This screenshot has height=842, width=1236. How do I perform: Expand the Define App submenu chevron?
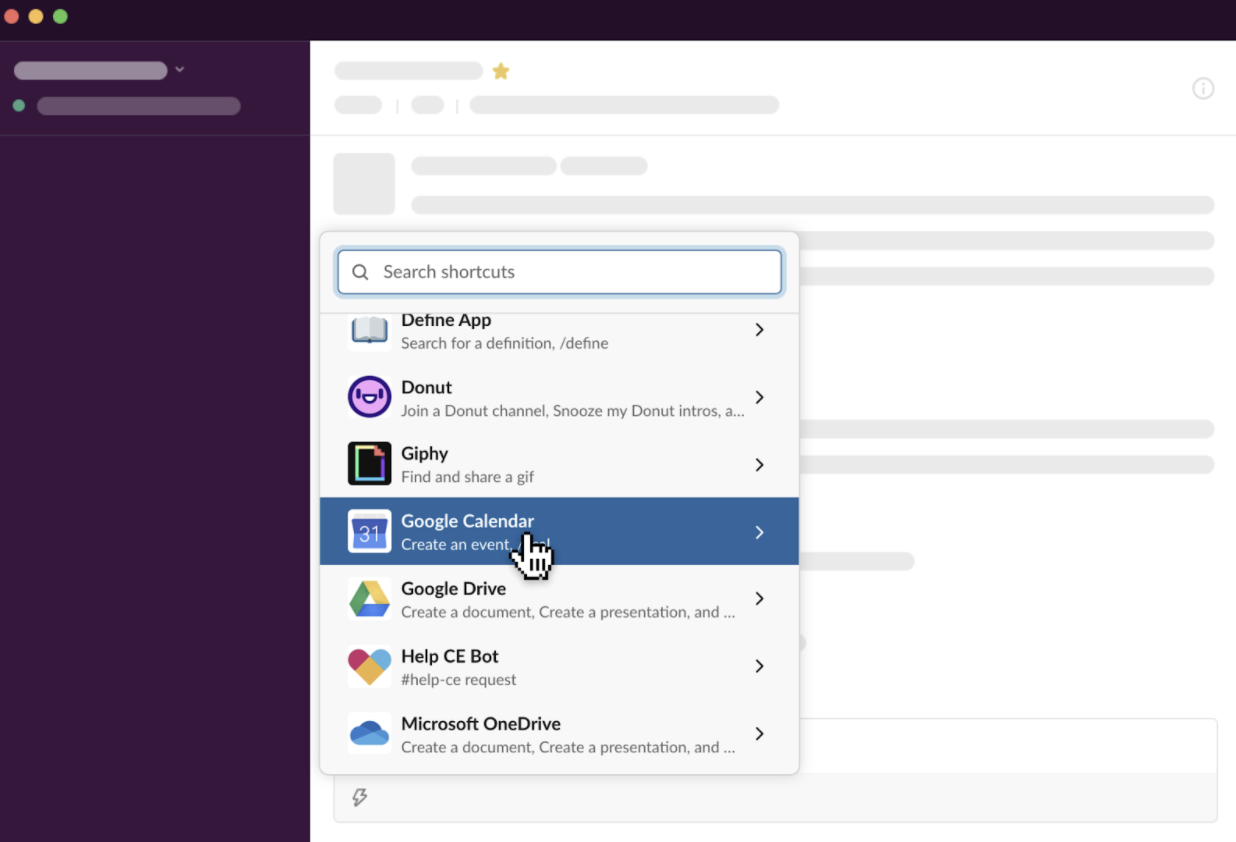click(x=759, y=330)
